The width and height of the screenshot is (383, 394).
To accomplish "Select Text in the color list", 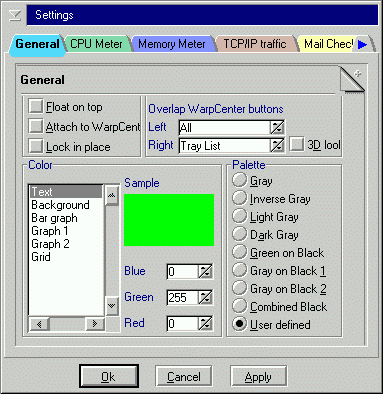I will [66, 192].
